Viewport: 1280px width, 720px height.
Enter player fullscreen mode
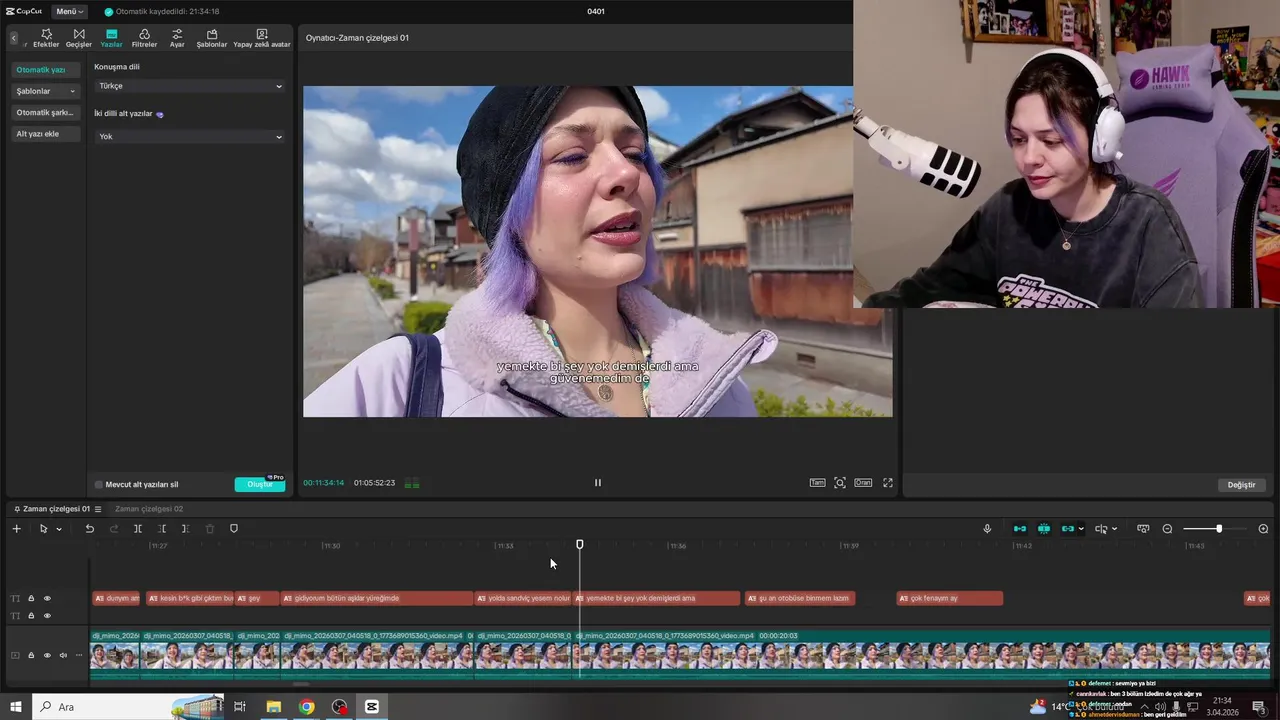pyautogui.click(x=887, y=483)
